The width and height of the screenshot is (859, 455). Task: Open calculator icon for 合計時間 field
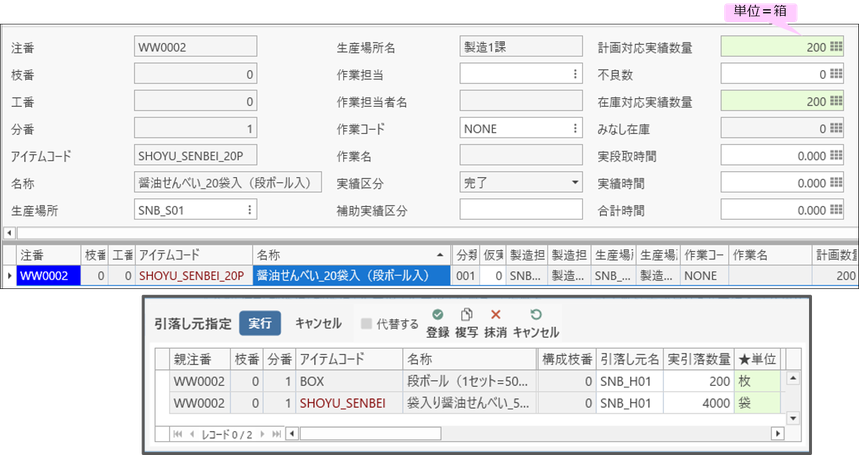point(836,210)
